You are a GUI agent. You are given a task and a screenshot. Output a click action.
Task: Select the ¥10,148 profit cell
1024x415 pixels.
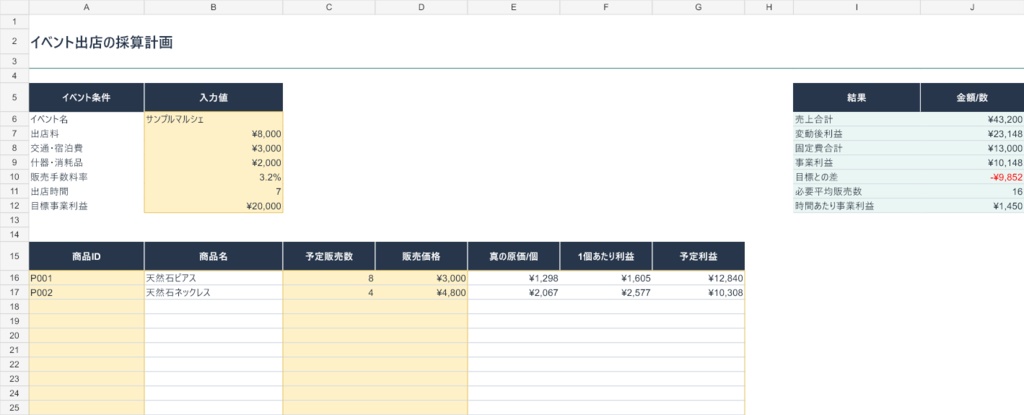(972, 162)
